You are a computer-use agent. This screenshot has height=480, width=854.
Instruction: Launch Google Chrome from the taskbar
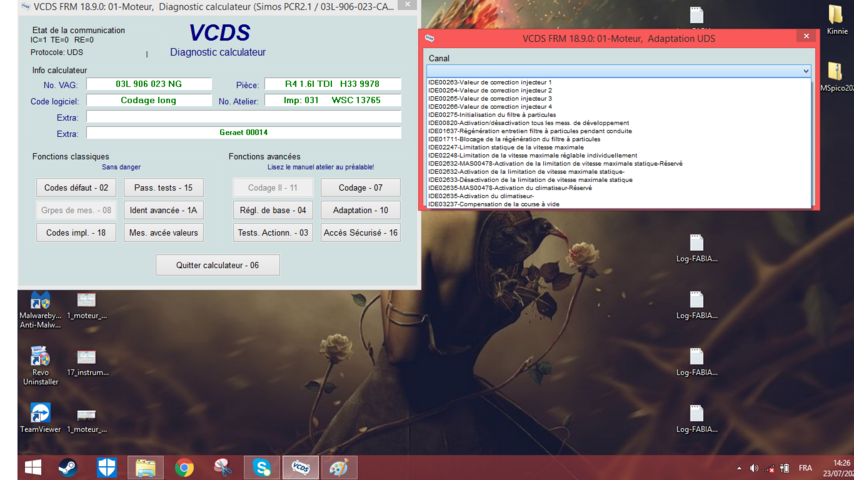(184, 467)
